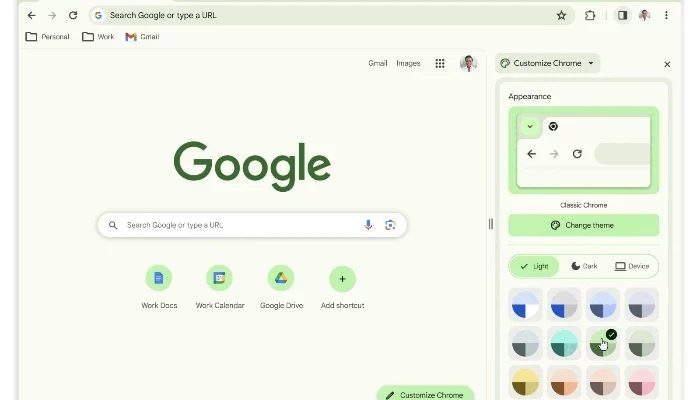Open the Work Calendar shortcut

click(220, 287)
